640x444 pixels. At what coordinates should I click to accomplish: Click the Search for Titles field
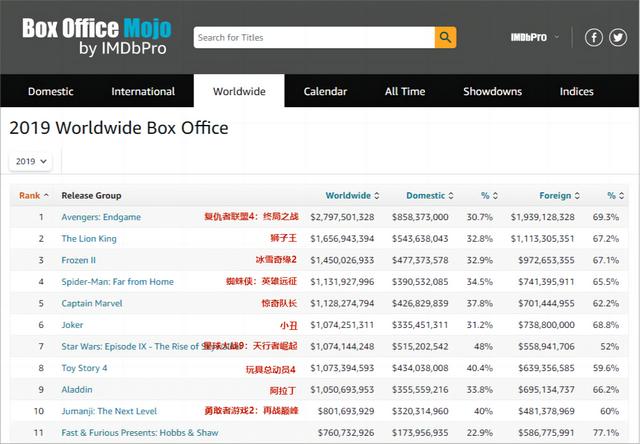point(314,38)
